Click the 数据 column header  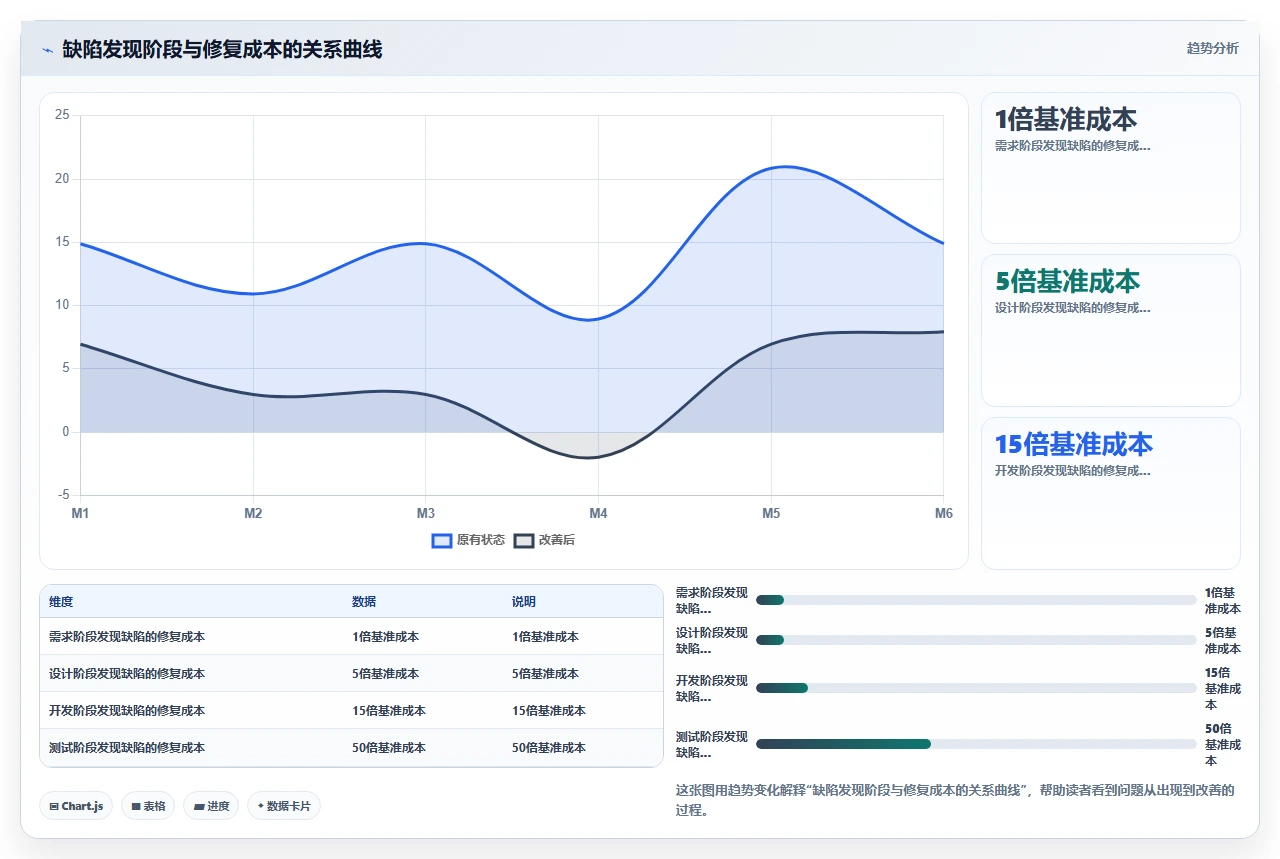[364, 602]
